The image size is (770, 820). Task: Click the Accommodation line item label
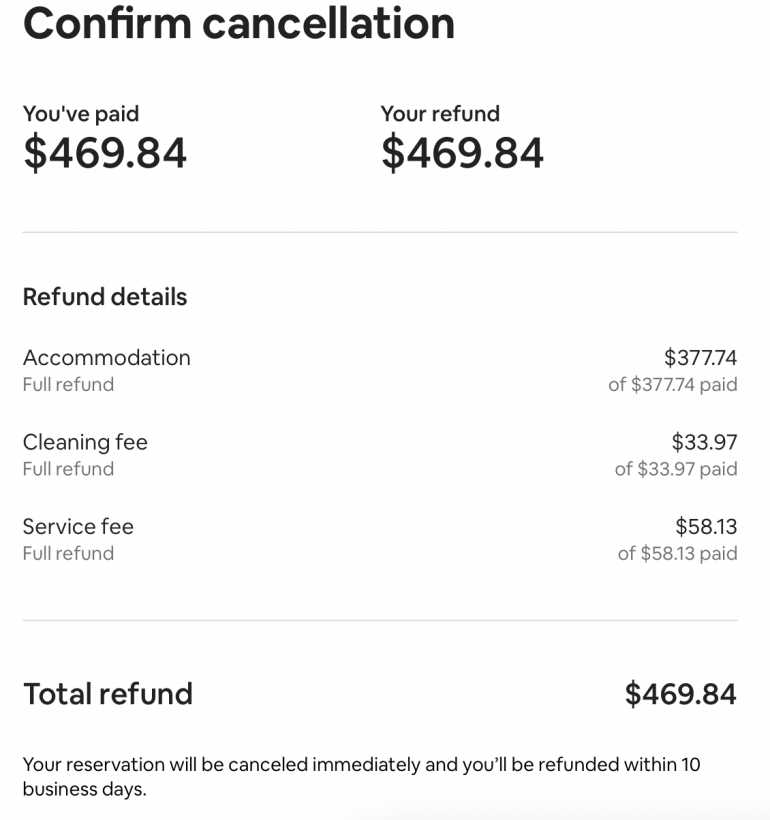(106, 358)
